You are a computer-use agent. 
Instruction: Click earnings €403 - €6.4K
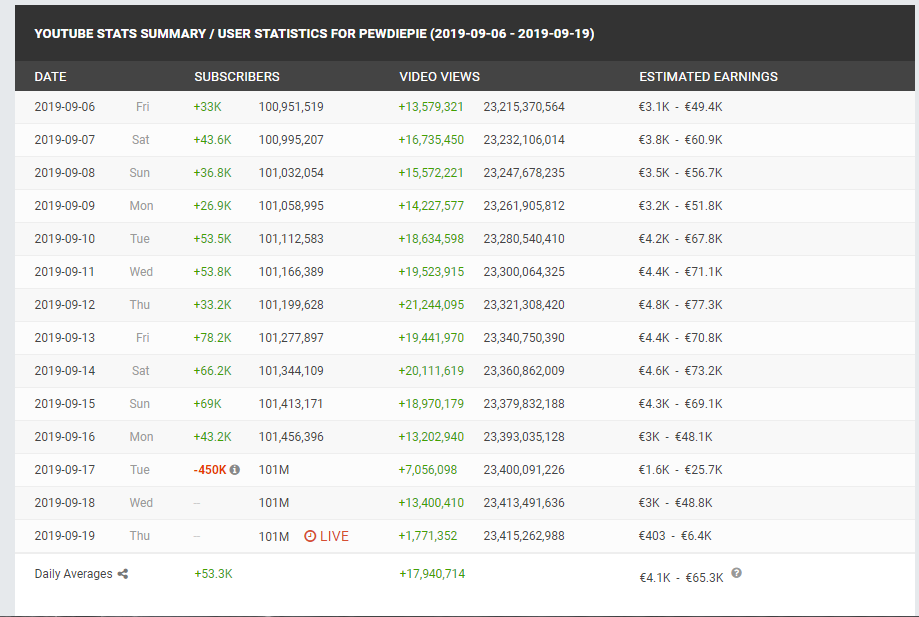click(675, 536)
